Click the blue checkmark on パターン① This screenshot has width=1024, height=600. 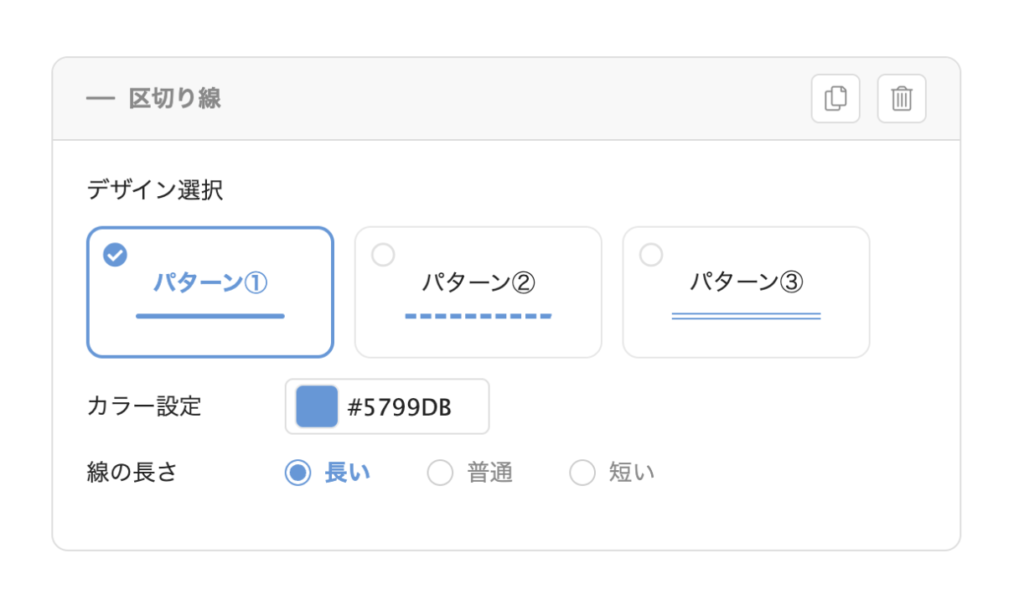tap(115, 255)
